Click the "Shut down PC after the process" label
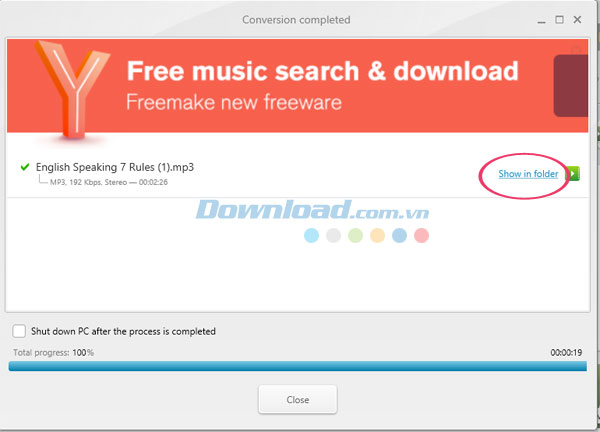Image resolution: width=600 pixels, height=432 pixels. pyautogui.click(x=123, y=331)
